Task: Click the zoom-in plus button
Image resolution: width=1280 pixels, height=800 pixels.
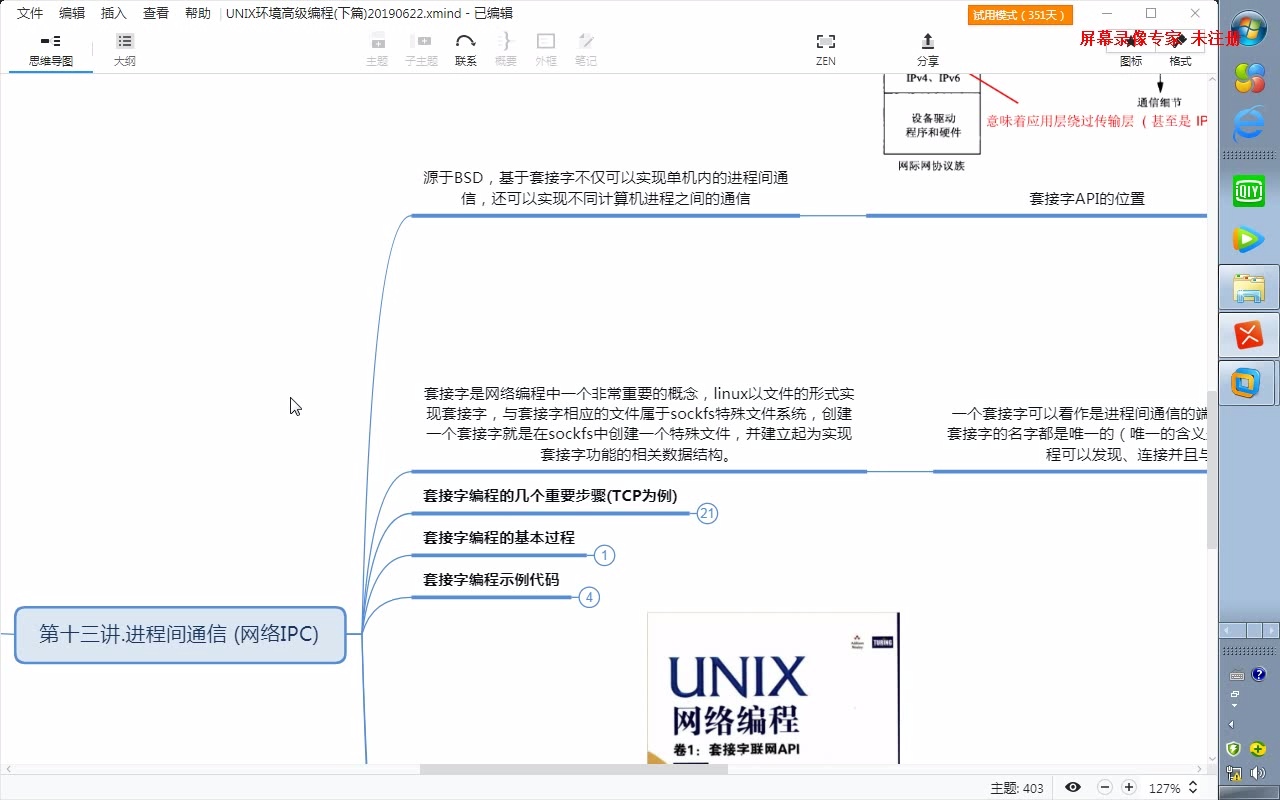Action: coord(1129,788)
